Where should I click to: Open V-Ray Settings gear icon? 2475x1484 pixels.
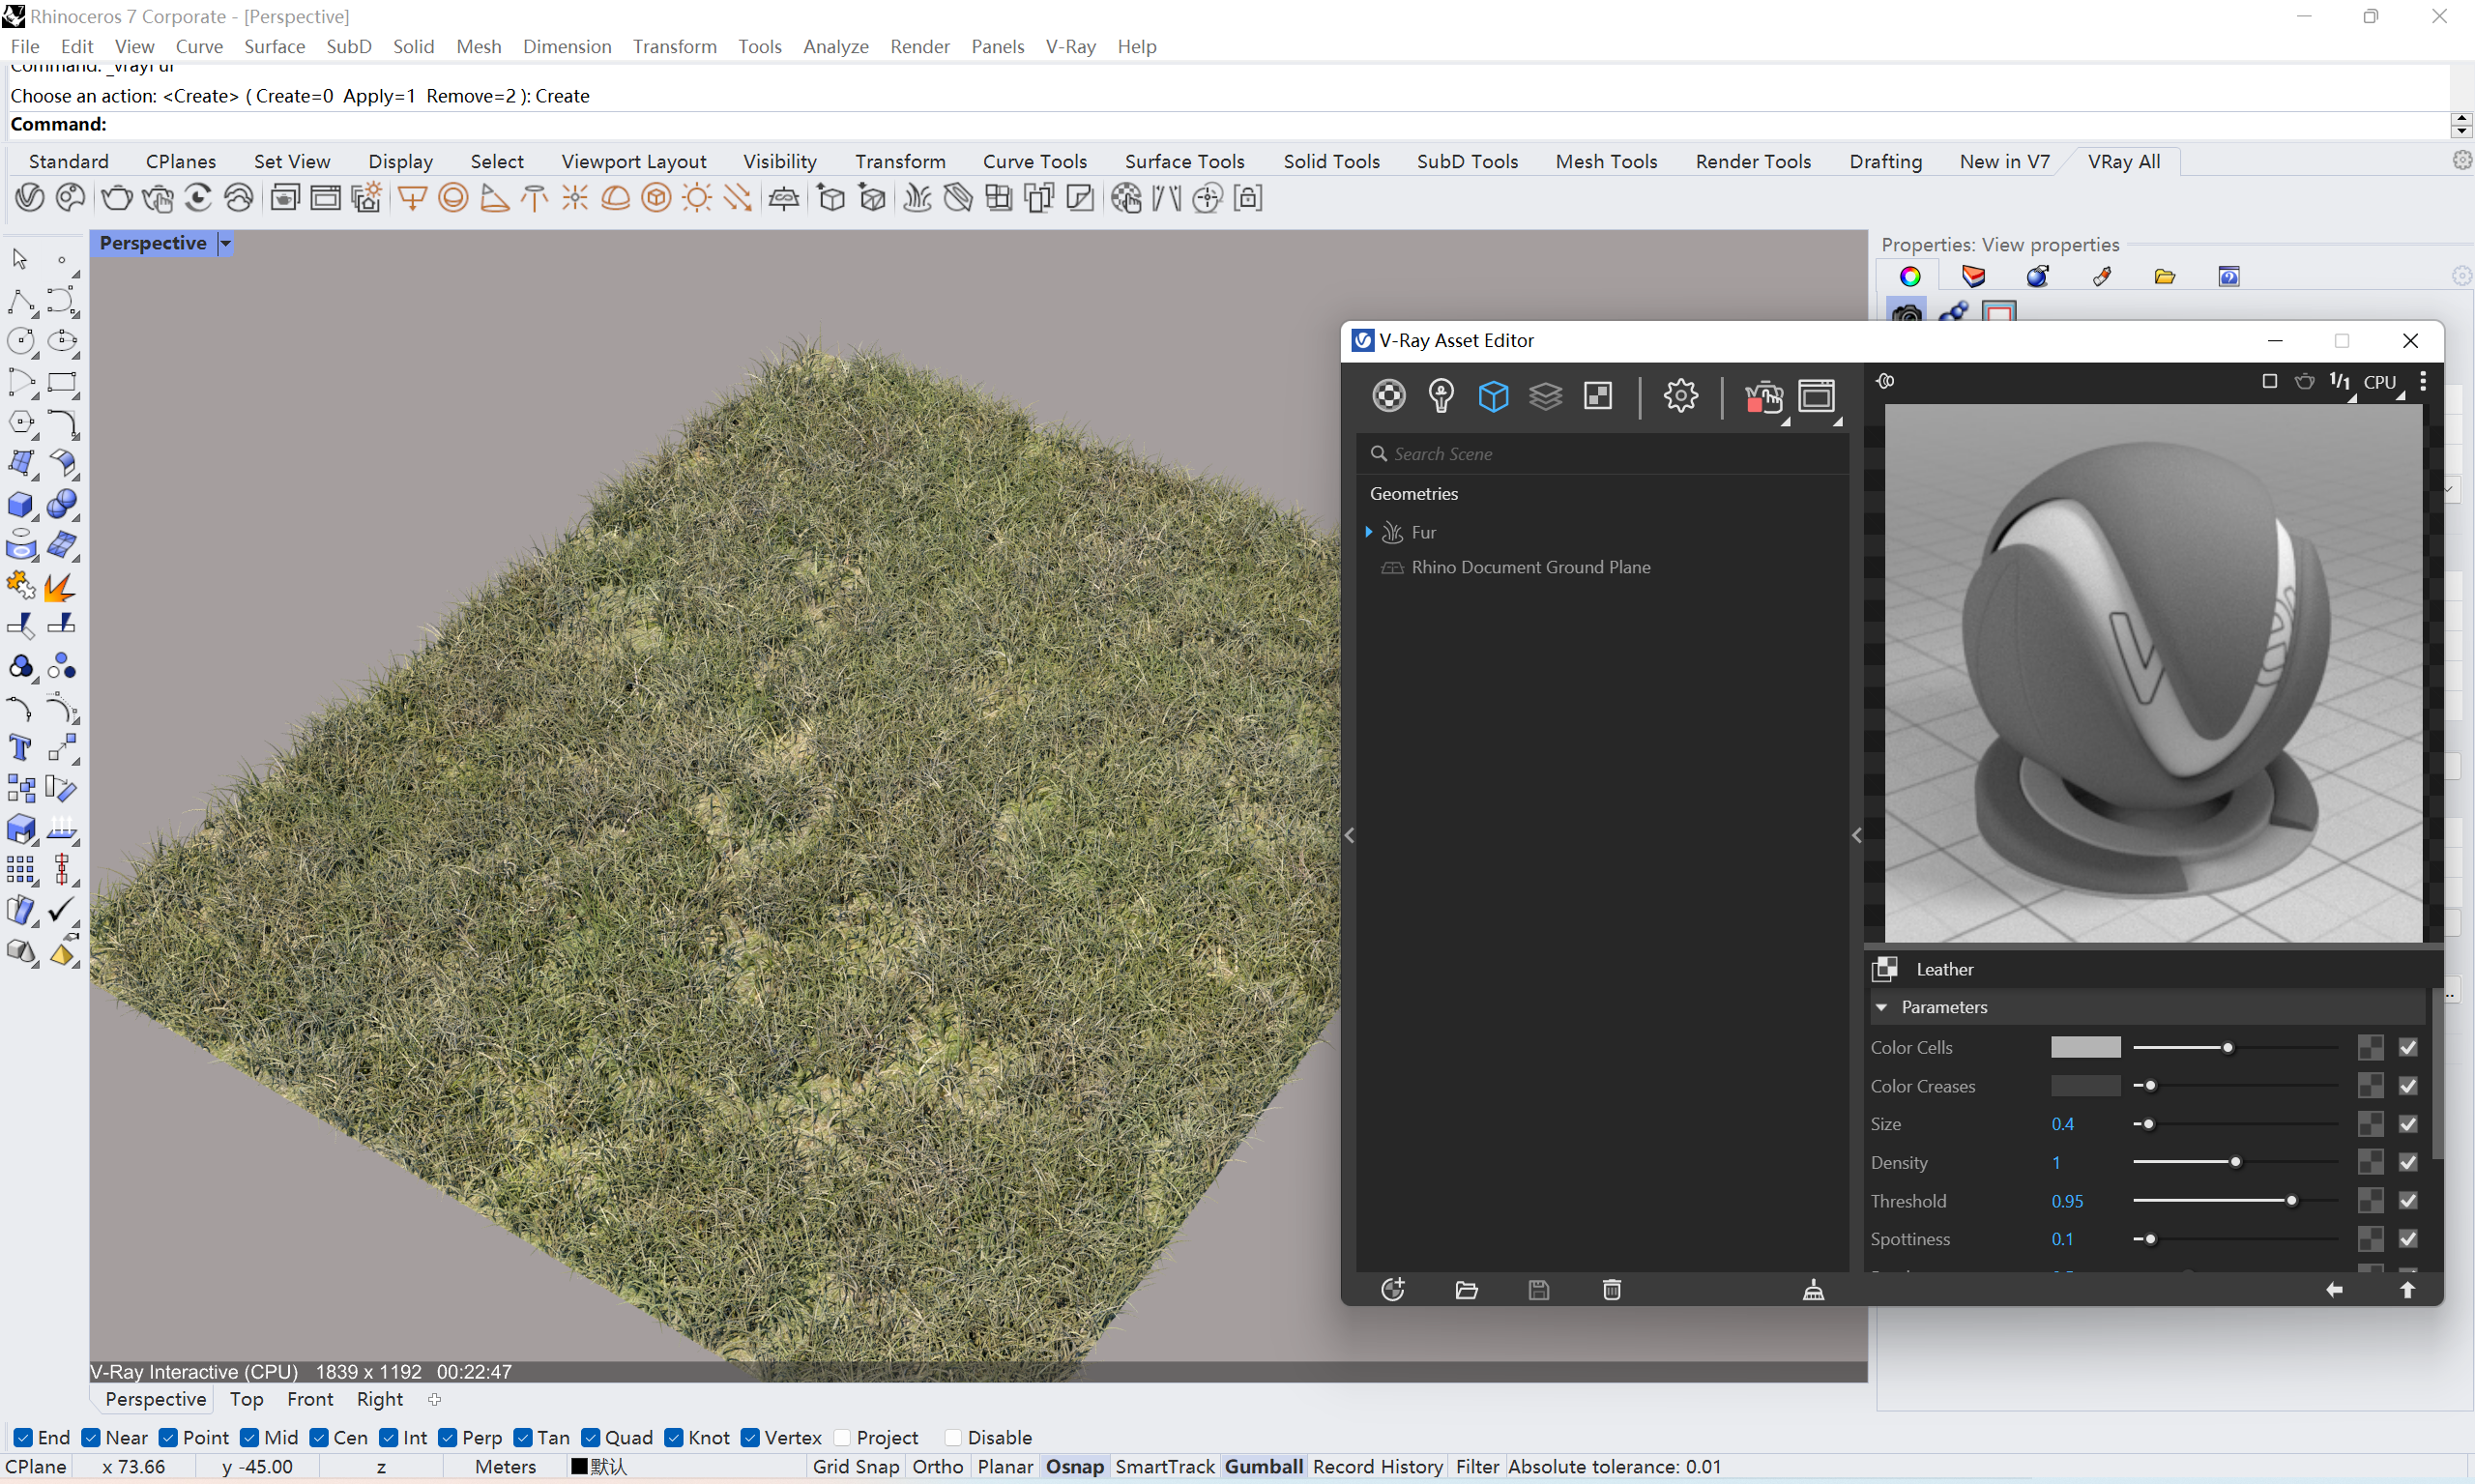click(1680, 396)
